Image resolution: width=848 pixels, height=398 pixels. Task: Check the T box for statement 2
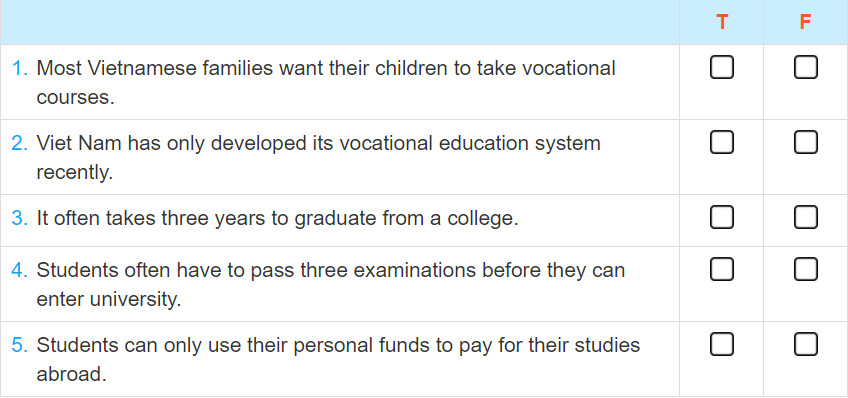721,143
